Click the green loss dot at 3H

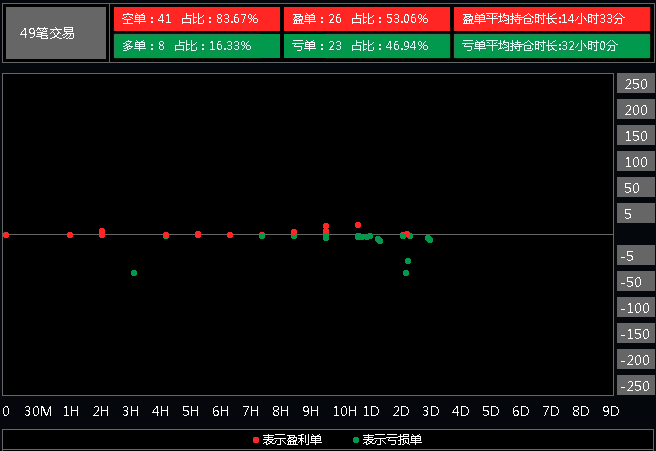tap(134, 273)
